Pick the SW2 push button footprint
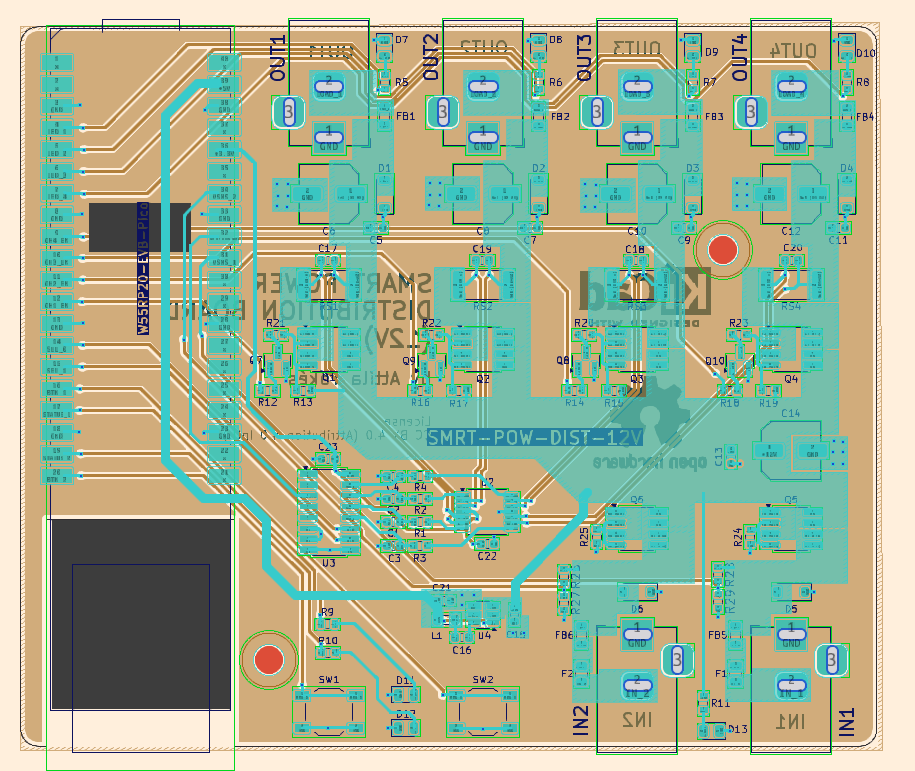The width and height of the screenshot is (915, 771). [483, 711]
